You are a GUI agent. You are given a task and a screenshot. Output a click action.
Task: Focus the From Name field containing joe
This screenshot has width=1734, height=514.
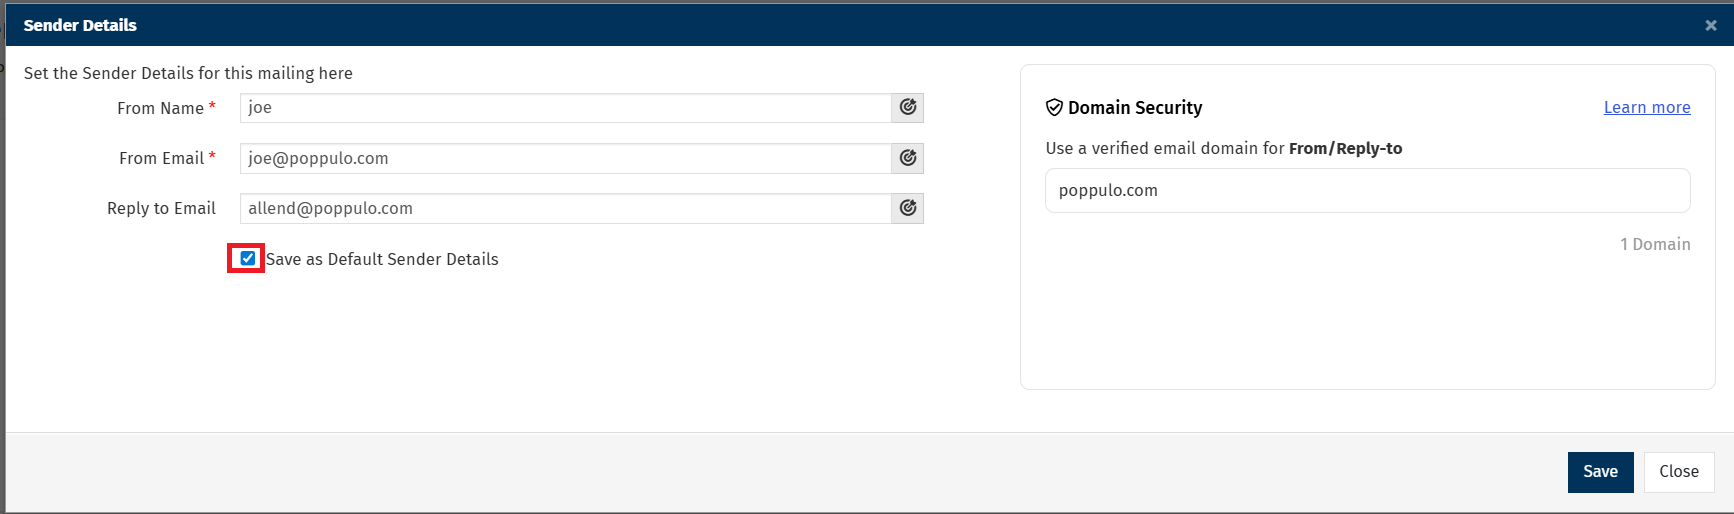[x=566, y=108]
